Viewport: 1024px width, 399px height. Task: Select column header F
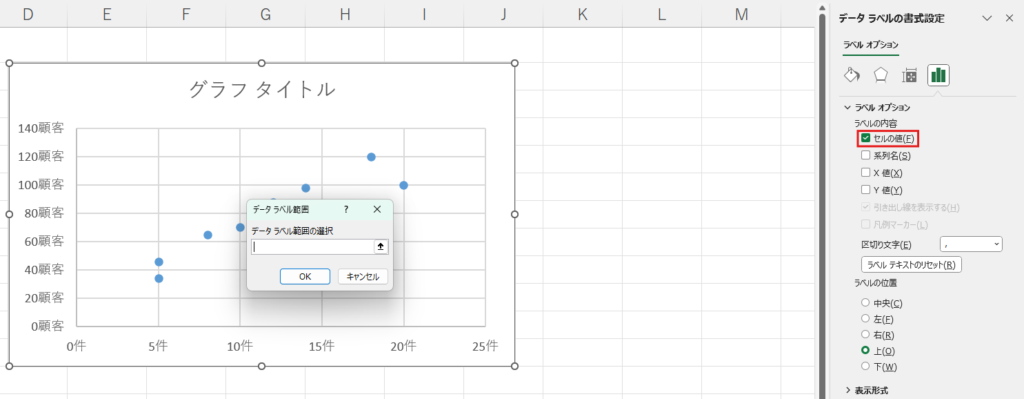pos(186,14)
